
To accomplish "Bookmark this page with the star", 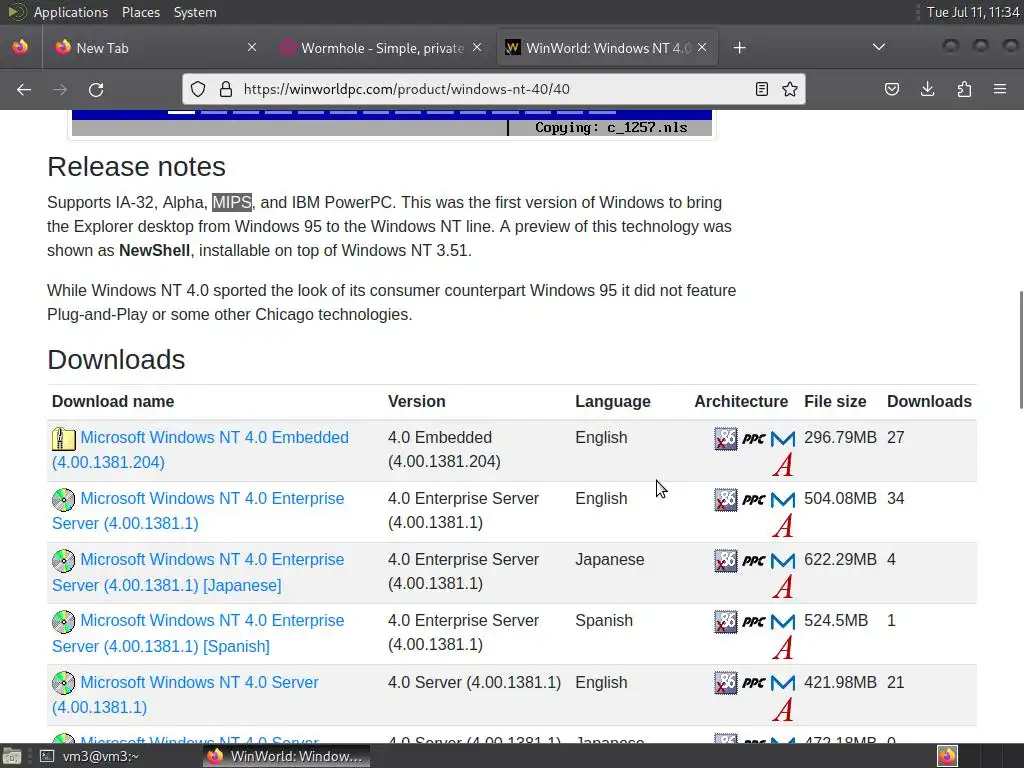I will [790, 89].
